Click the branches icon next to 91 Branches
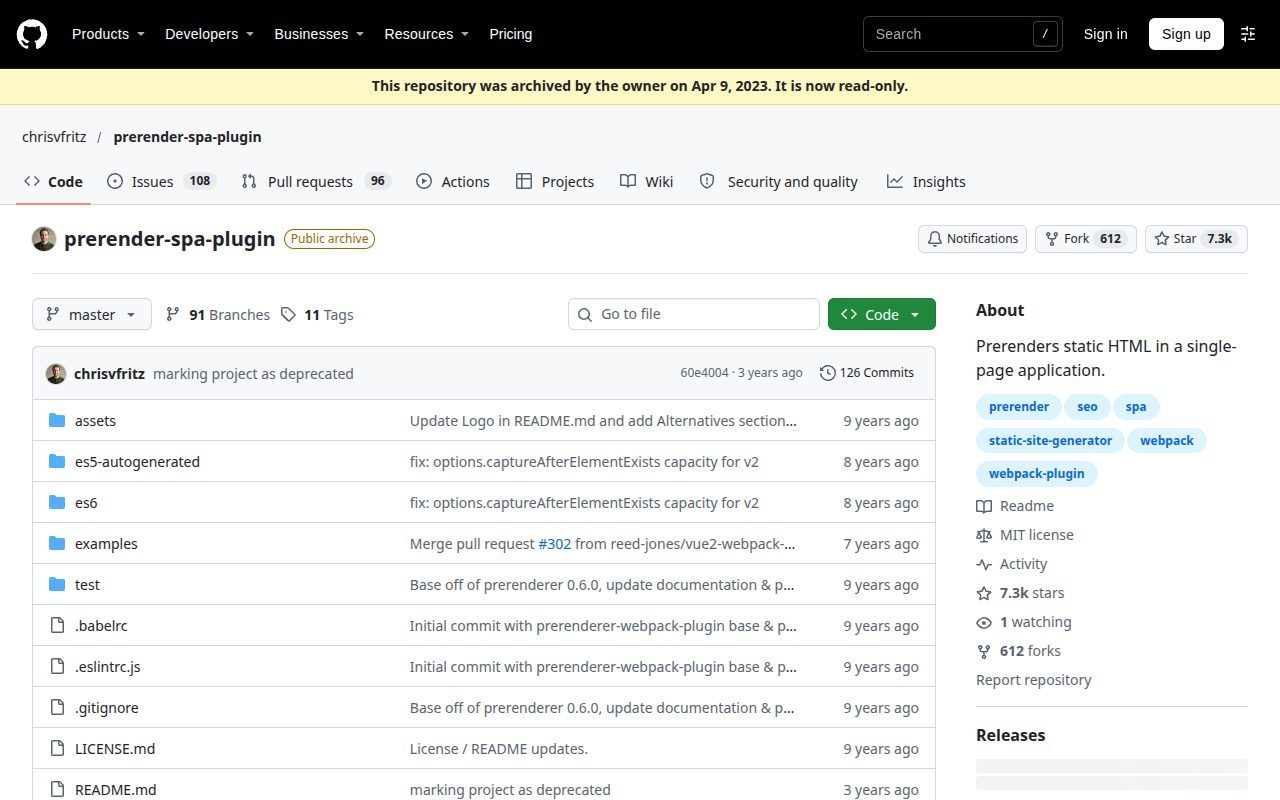The image size is (1280, 800). coord(173,315)
